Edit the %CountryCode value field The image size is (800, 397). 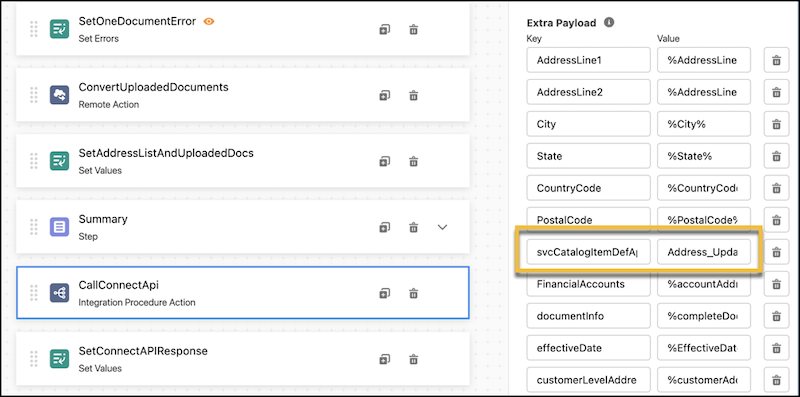pos(704,188)
